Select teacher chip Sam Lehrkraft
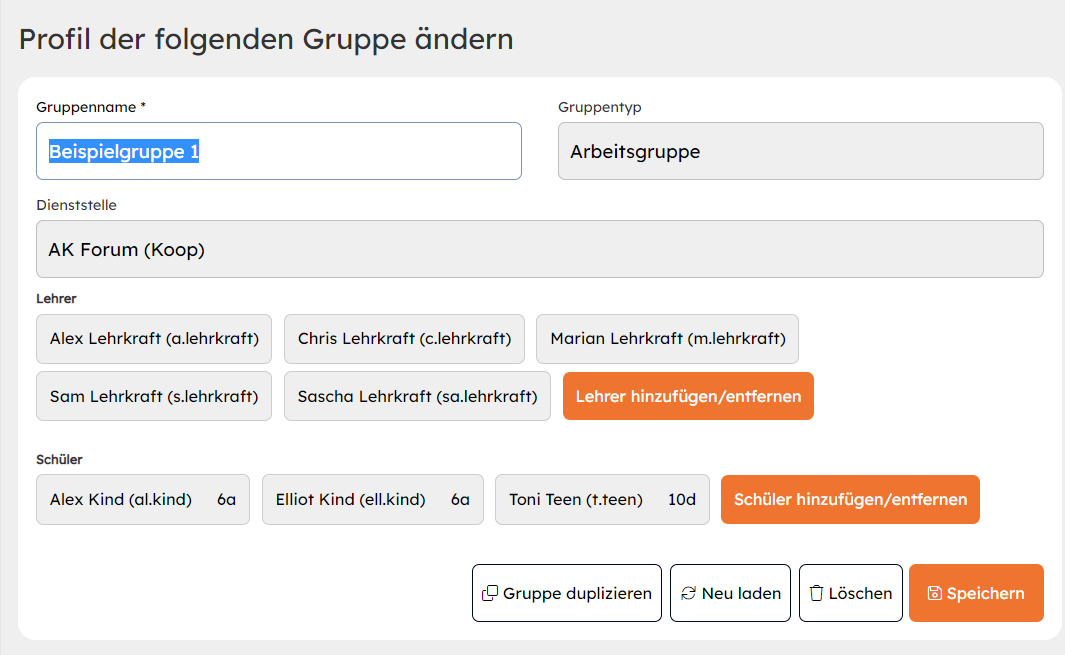This screenshot has width=1065, height=655. click(x=154, y=396)
